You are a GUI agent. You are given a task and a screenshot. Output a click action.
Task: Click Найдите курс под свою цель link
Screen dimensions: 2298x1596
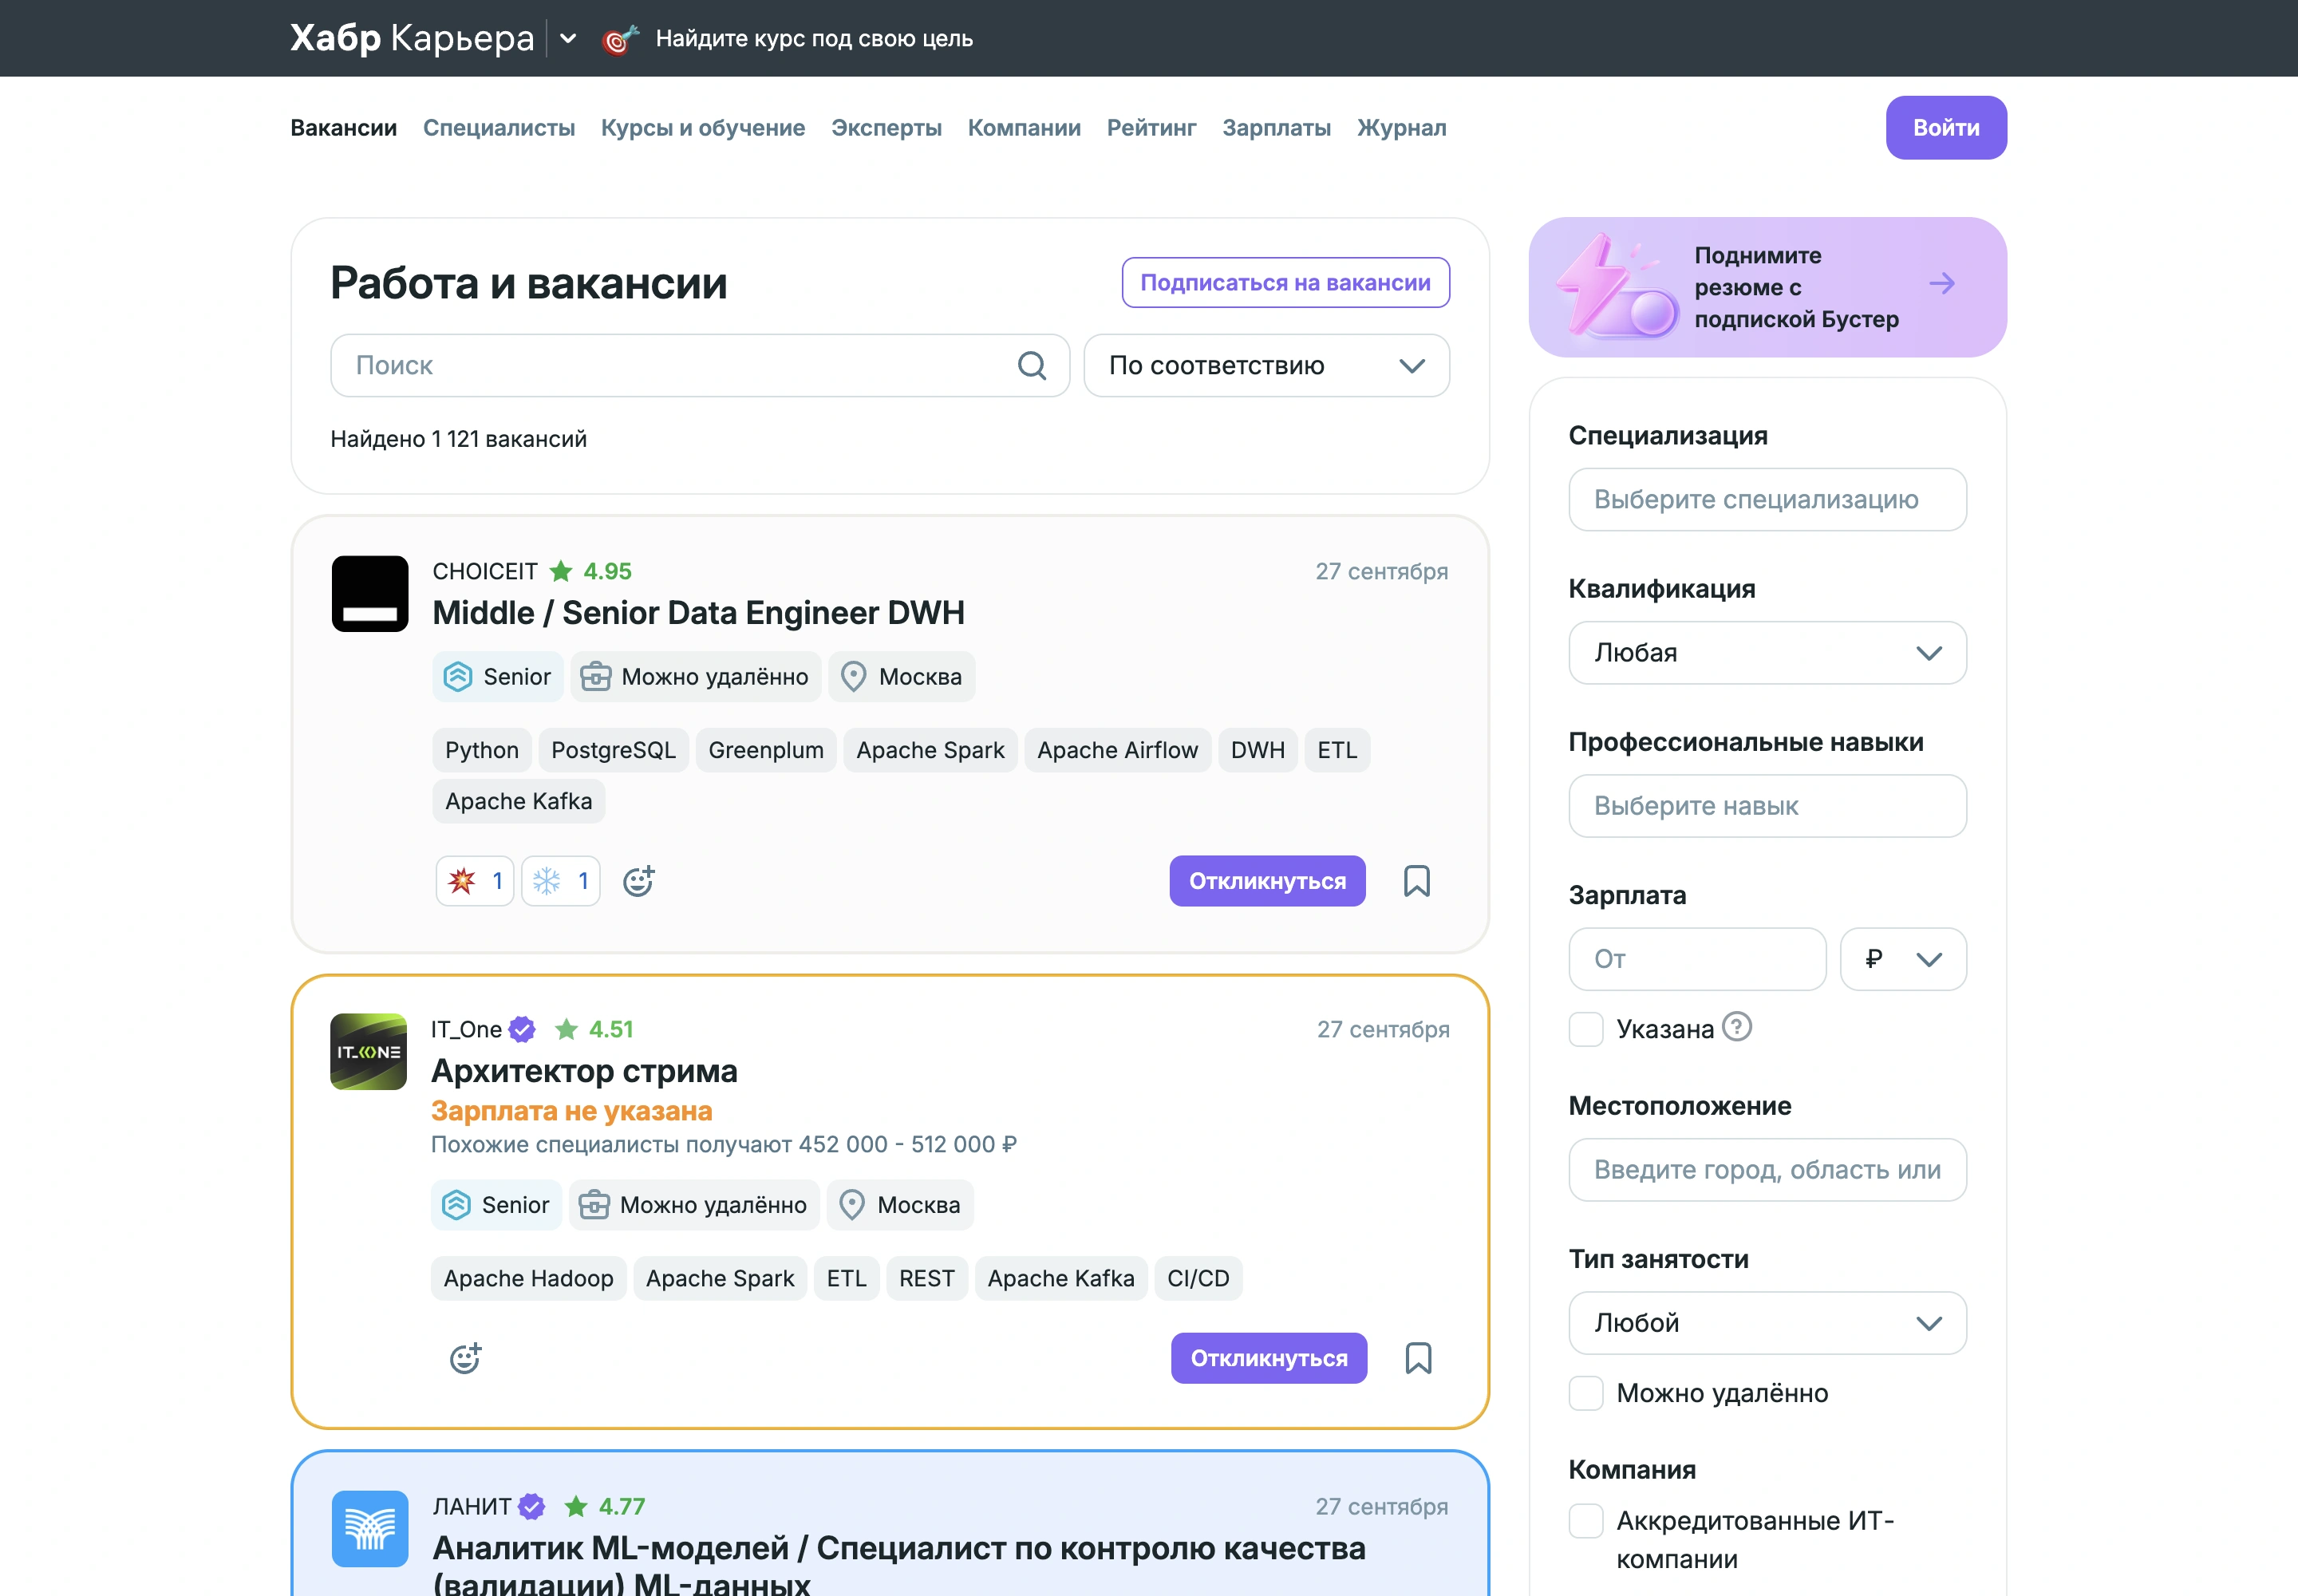pyautogui.click(x=814, y=39)
